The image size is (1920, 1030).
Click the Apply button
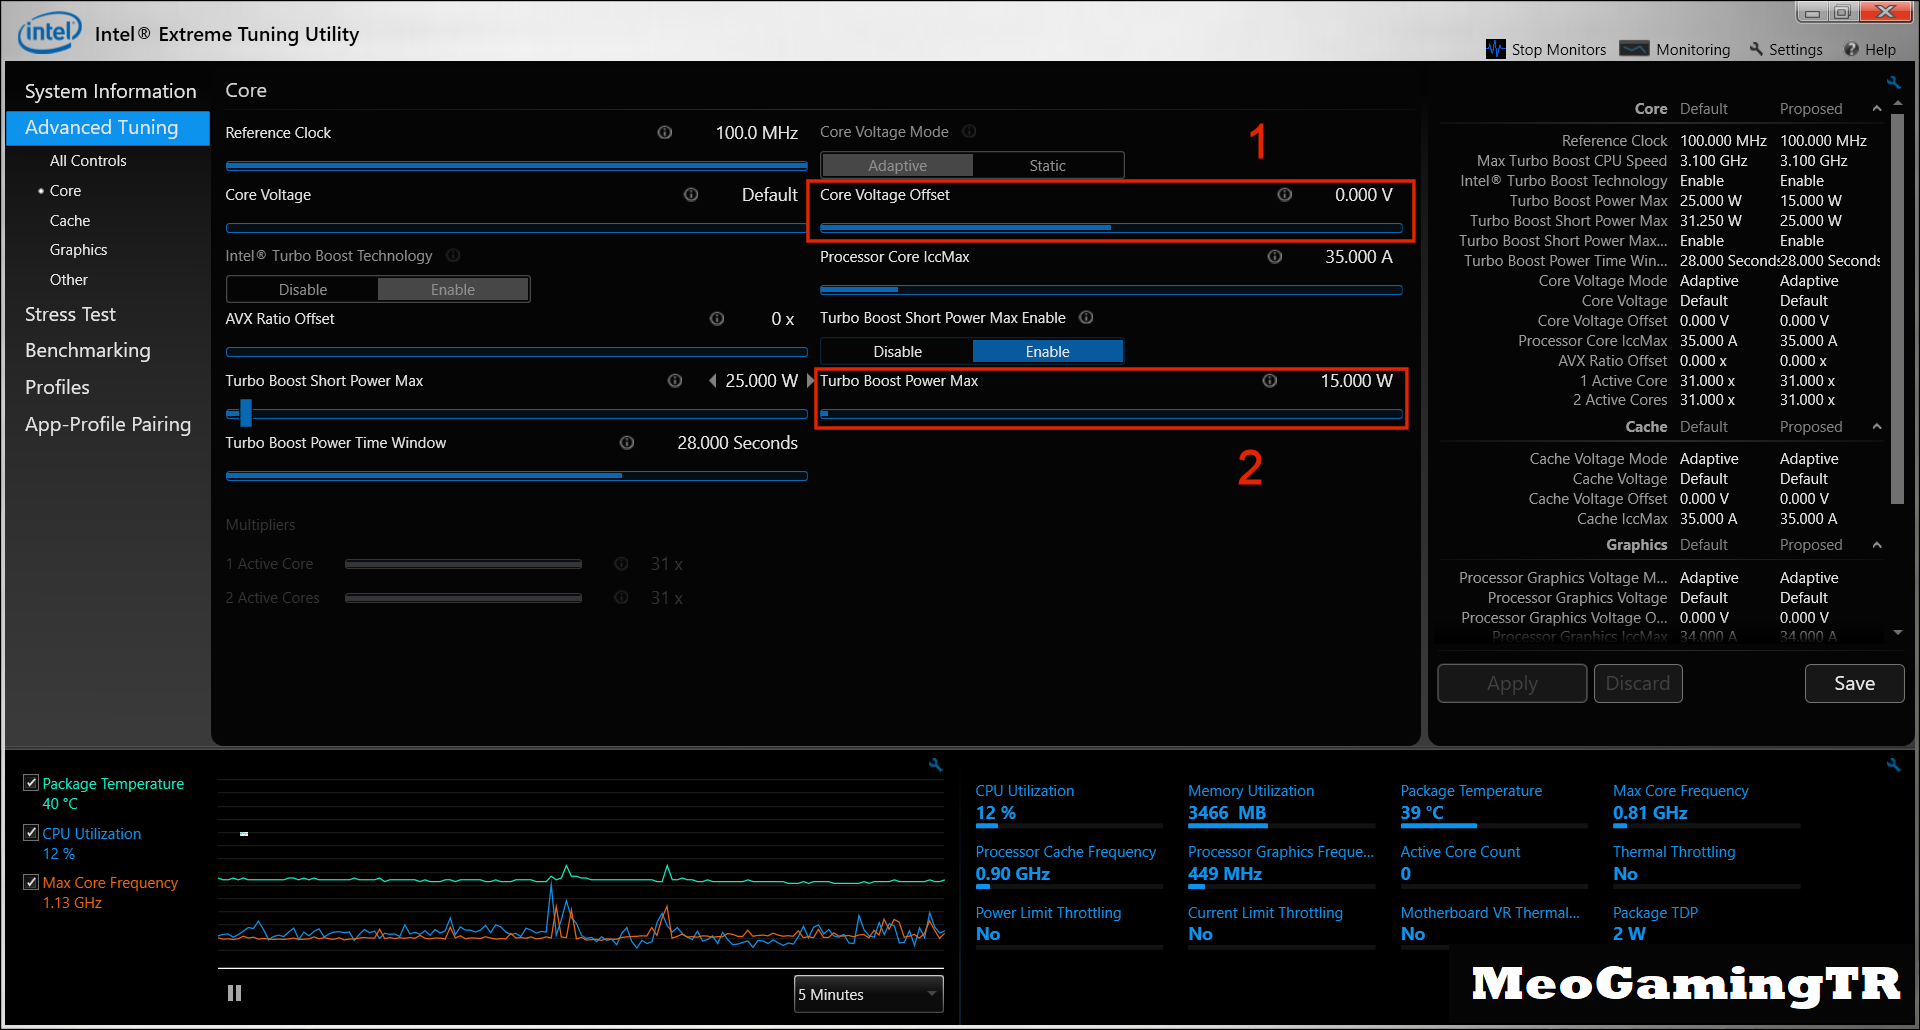pos(1512,683)
